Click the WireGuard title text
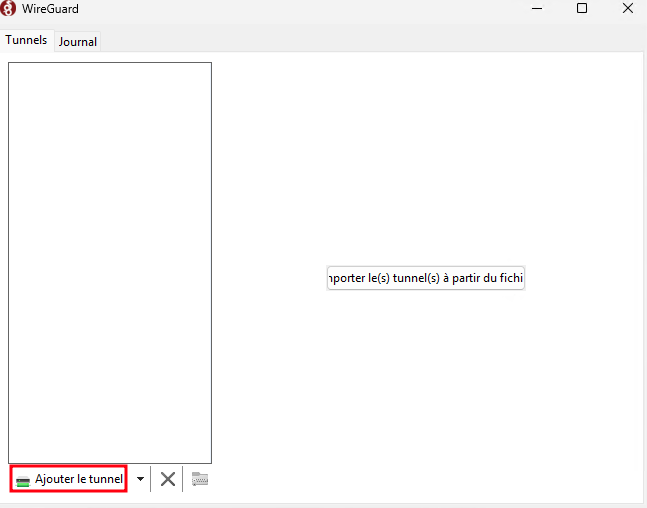This screenshot has height=508, width=647. (50, 9)
